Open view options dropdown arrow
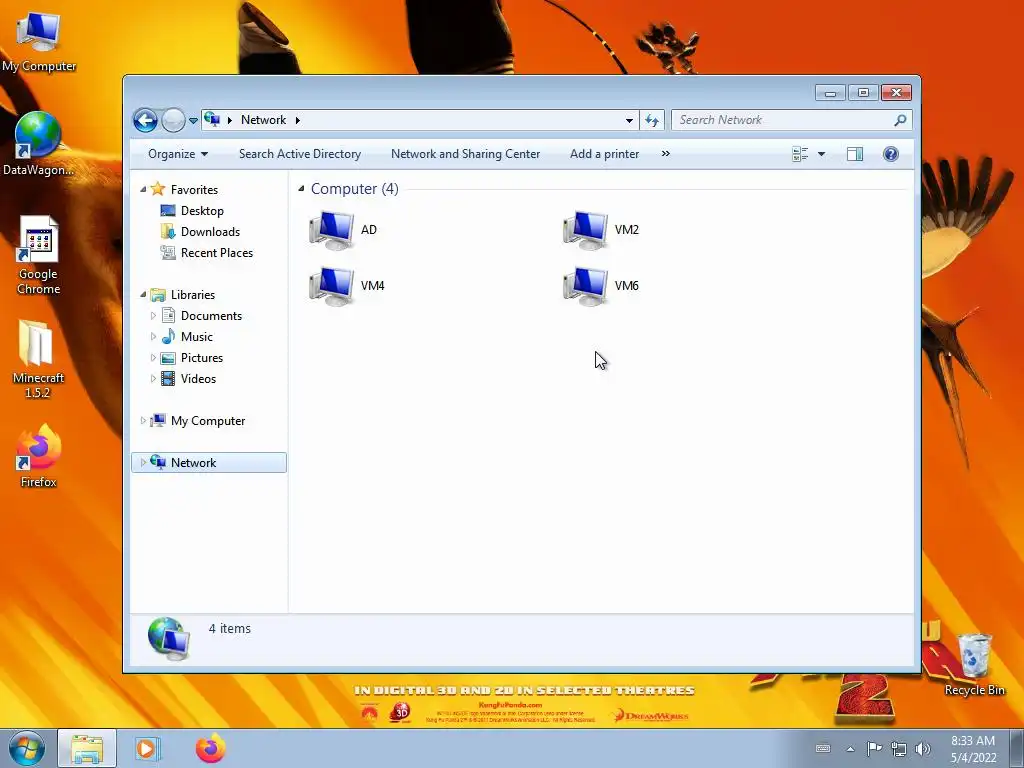The image size is (1024, 768). (822, 154)
